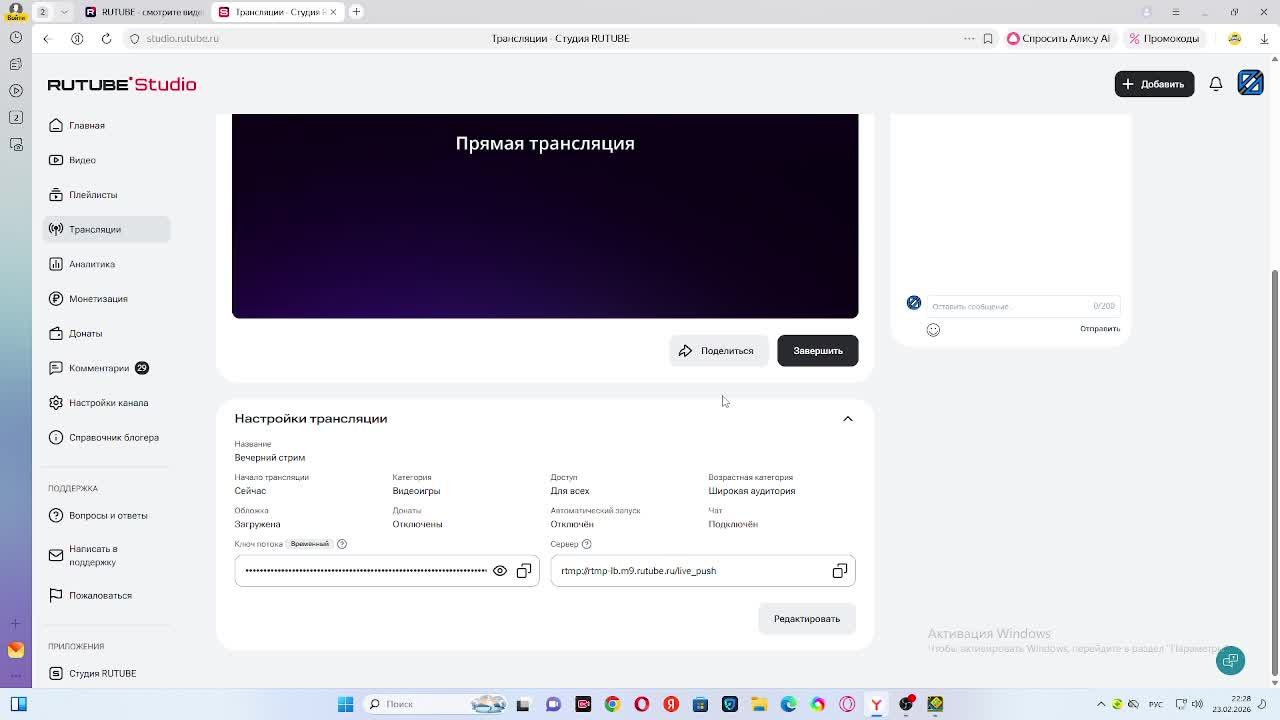Open a new browser tab

click(356, 12)
